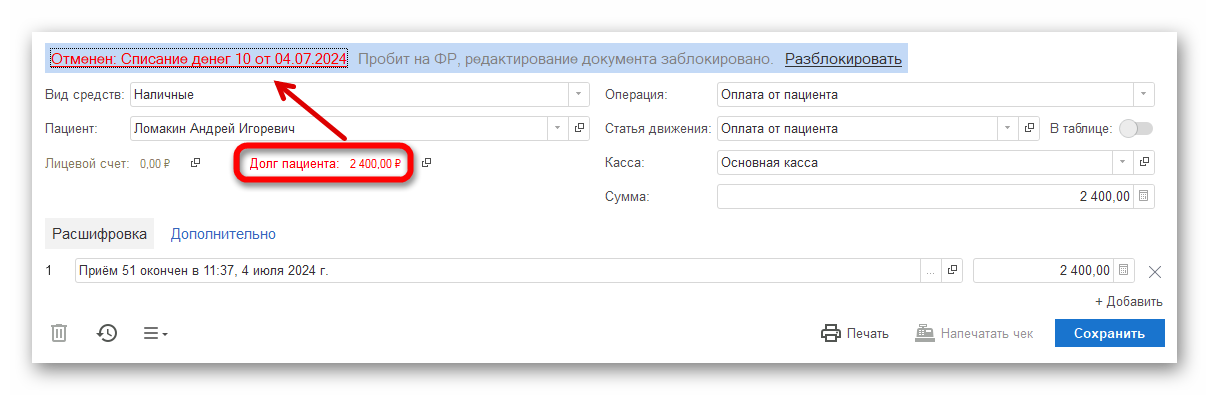Click the Лицевой счет 0,00 ₽ value

[x=155, y=163]
